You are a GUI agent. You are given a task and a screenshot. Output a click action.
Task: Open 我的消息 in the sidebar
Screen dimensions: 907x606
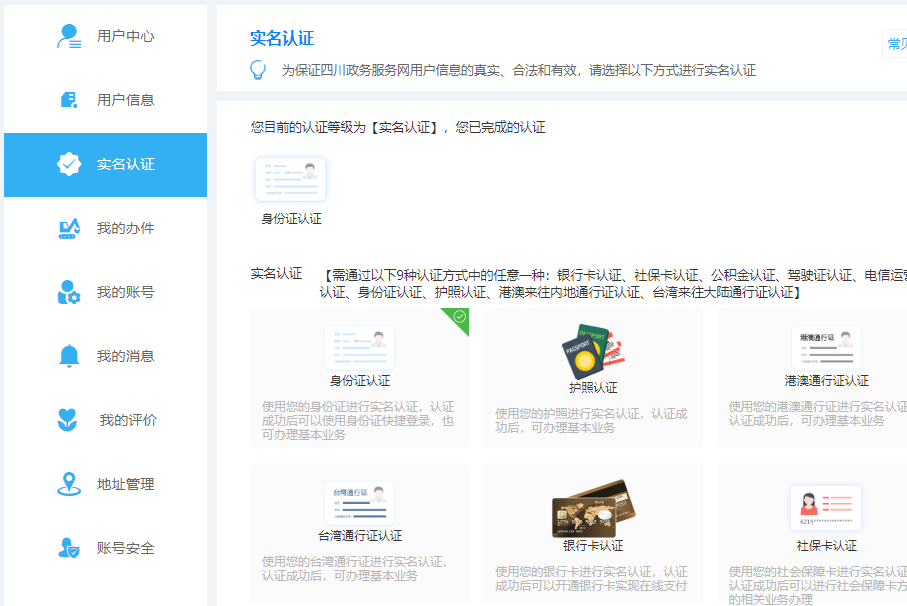click(x=125, y=356)
